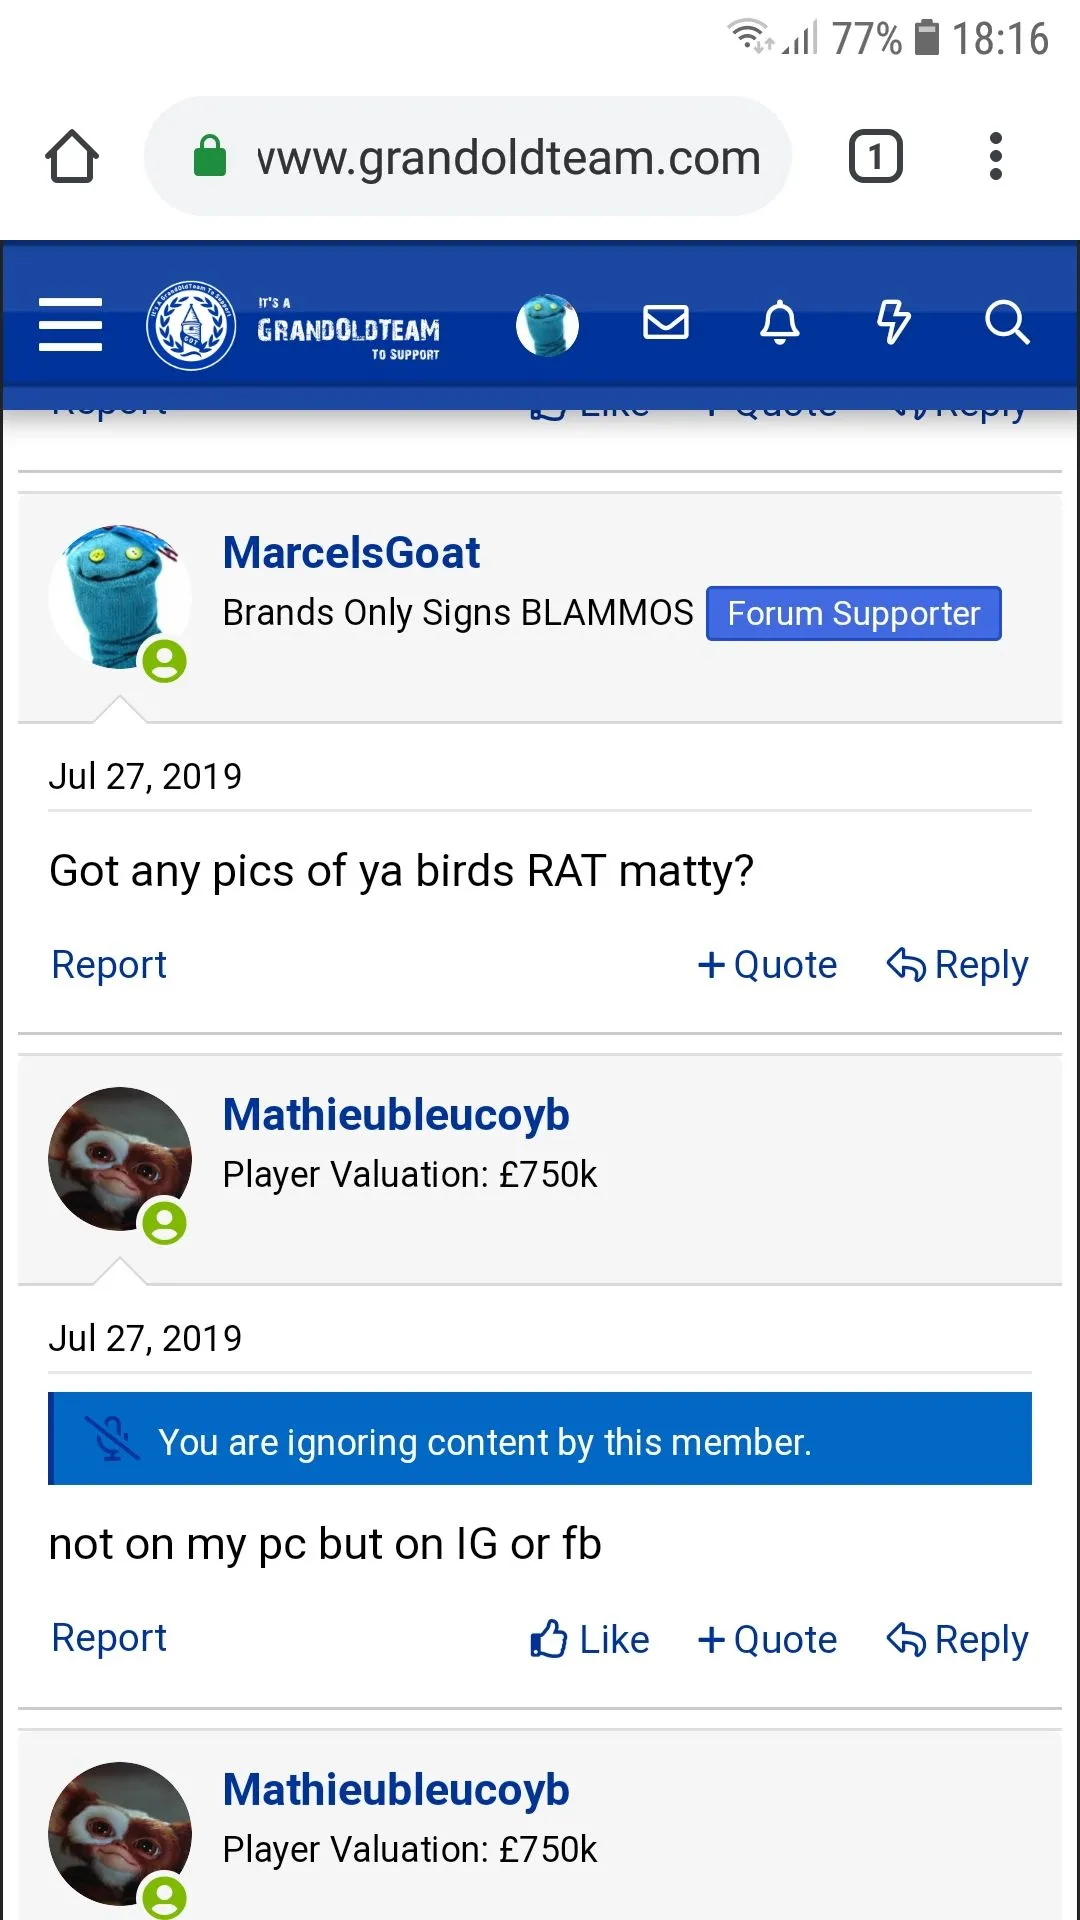
Task: Reply to MarcelsGoat's post
Action: point(957,965)
